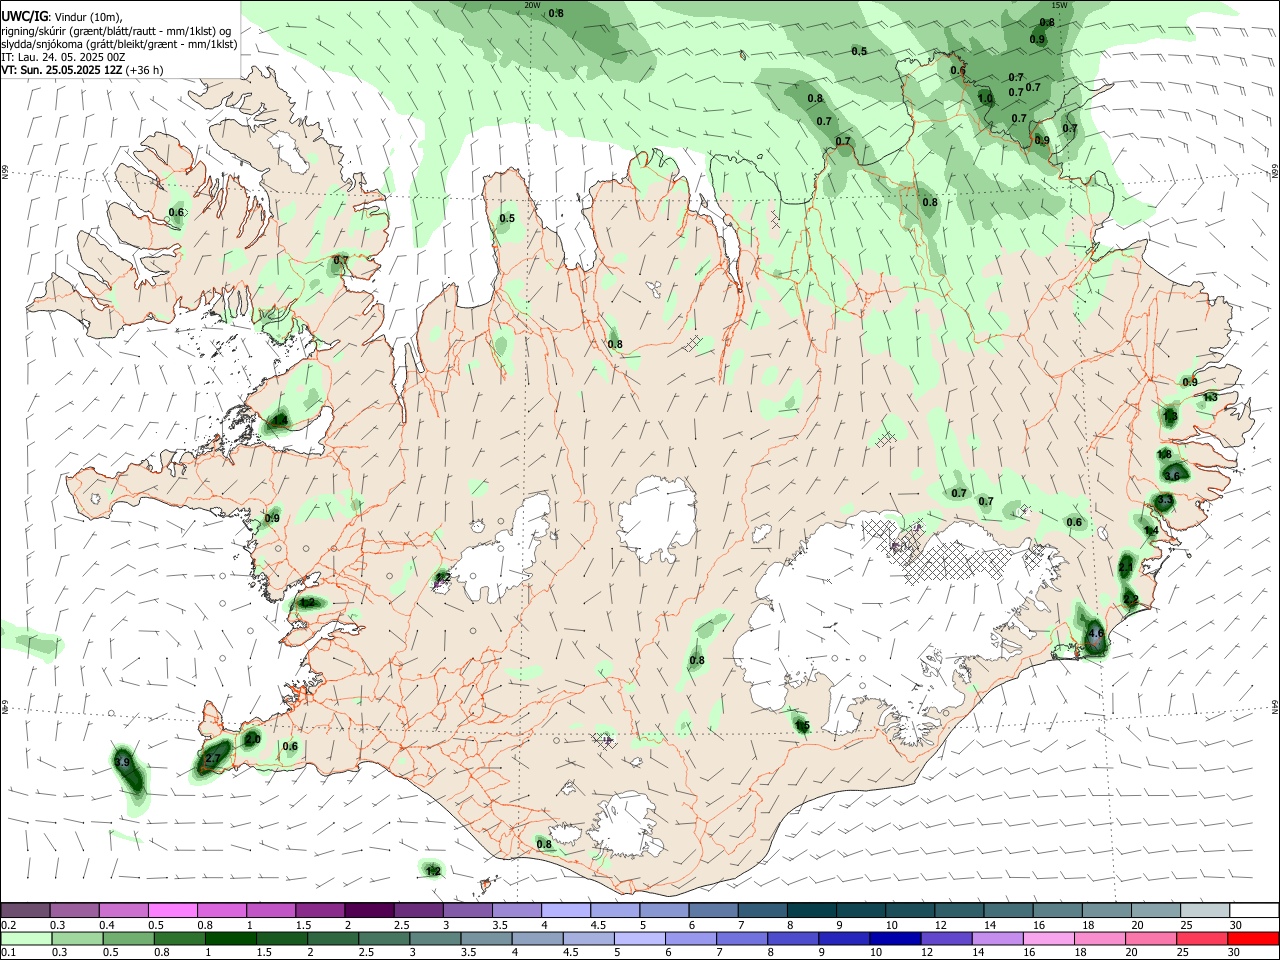This screenshot has width=1280, height=960.
Task: Click the white swatch after 30 in the top legend row
Action: tap(1253, 910)
